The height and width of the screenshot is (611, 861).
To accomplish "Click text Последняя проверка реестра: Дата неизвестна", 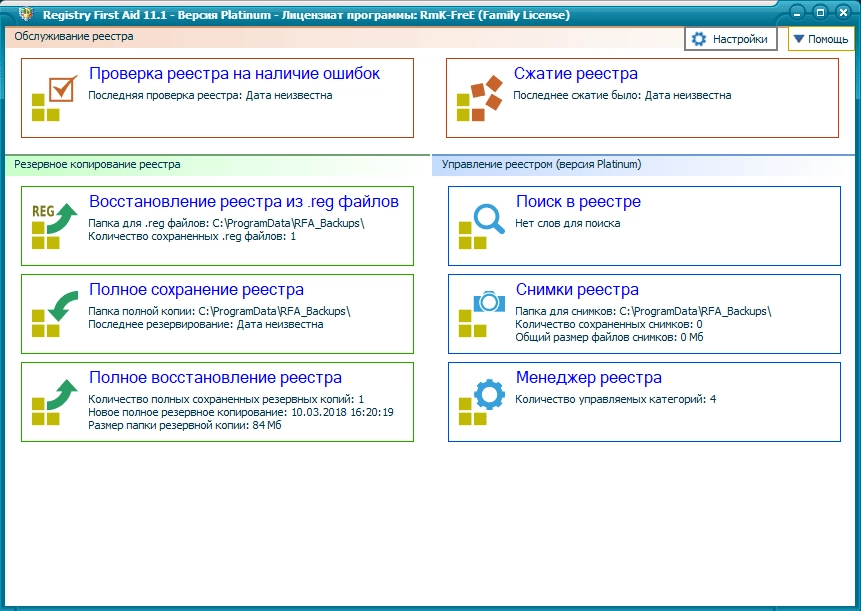I will [210, 96].
